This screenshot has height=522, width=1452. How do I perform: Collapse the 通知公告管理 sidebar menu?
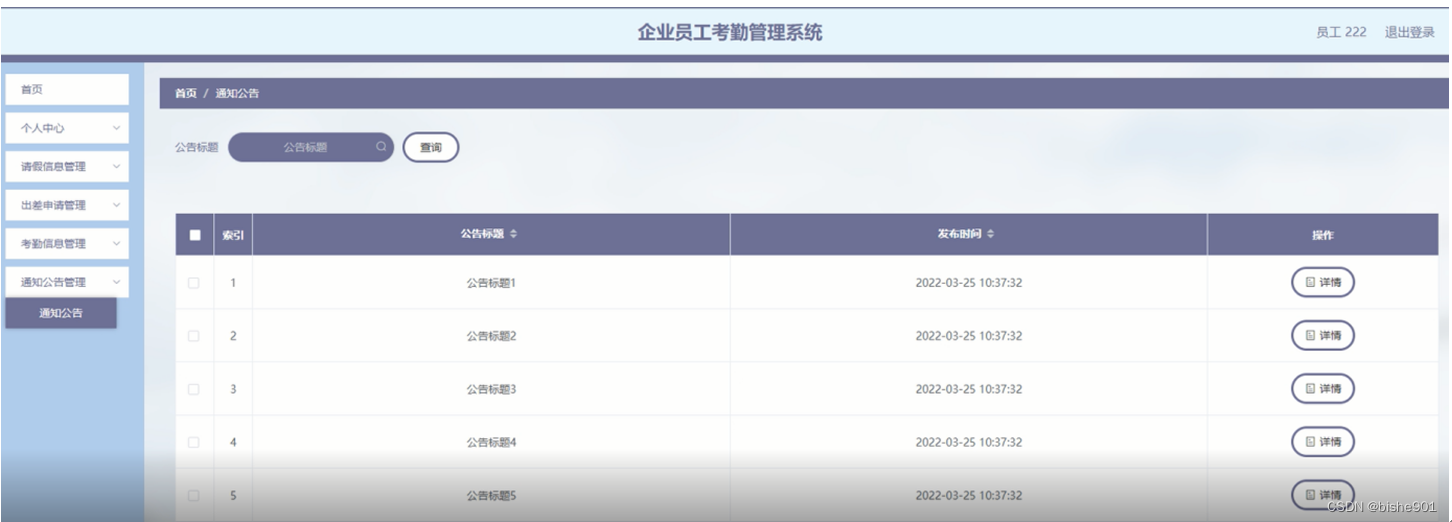(67, 282)
